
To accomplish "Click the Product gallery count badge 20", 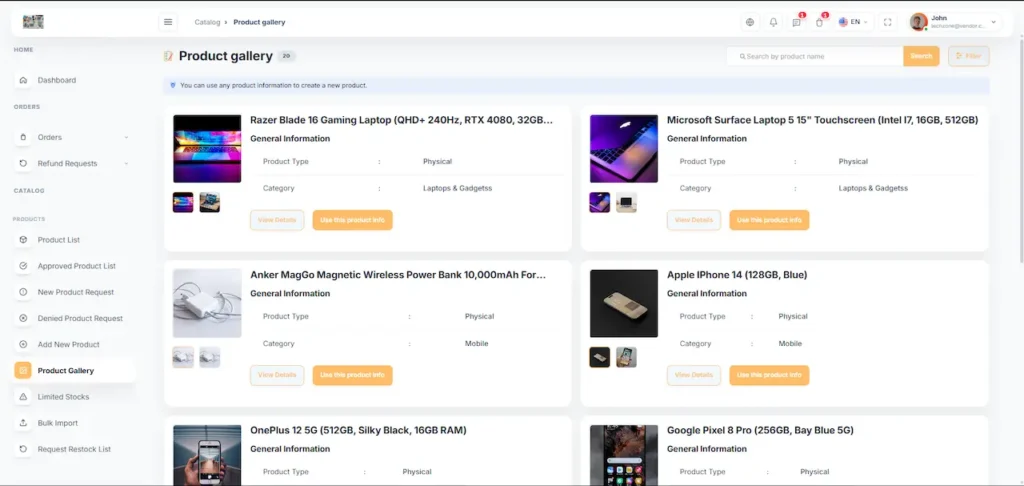I will (x=286, y=56).
